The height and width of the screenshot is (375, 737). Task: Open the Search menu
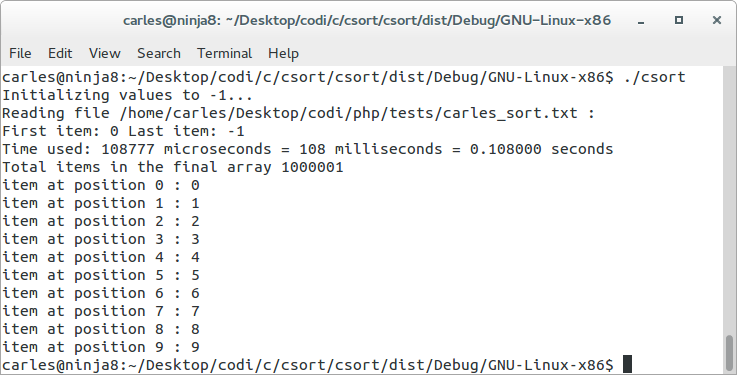pyautogui.click(x=159, y=54)
